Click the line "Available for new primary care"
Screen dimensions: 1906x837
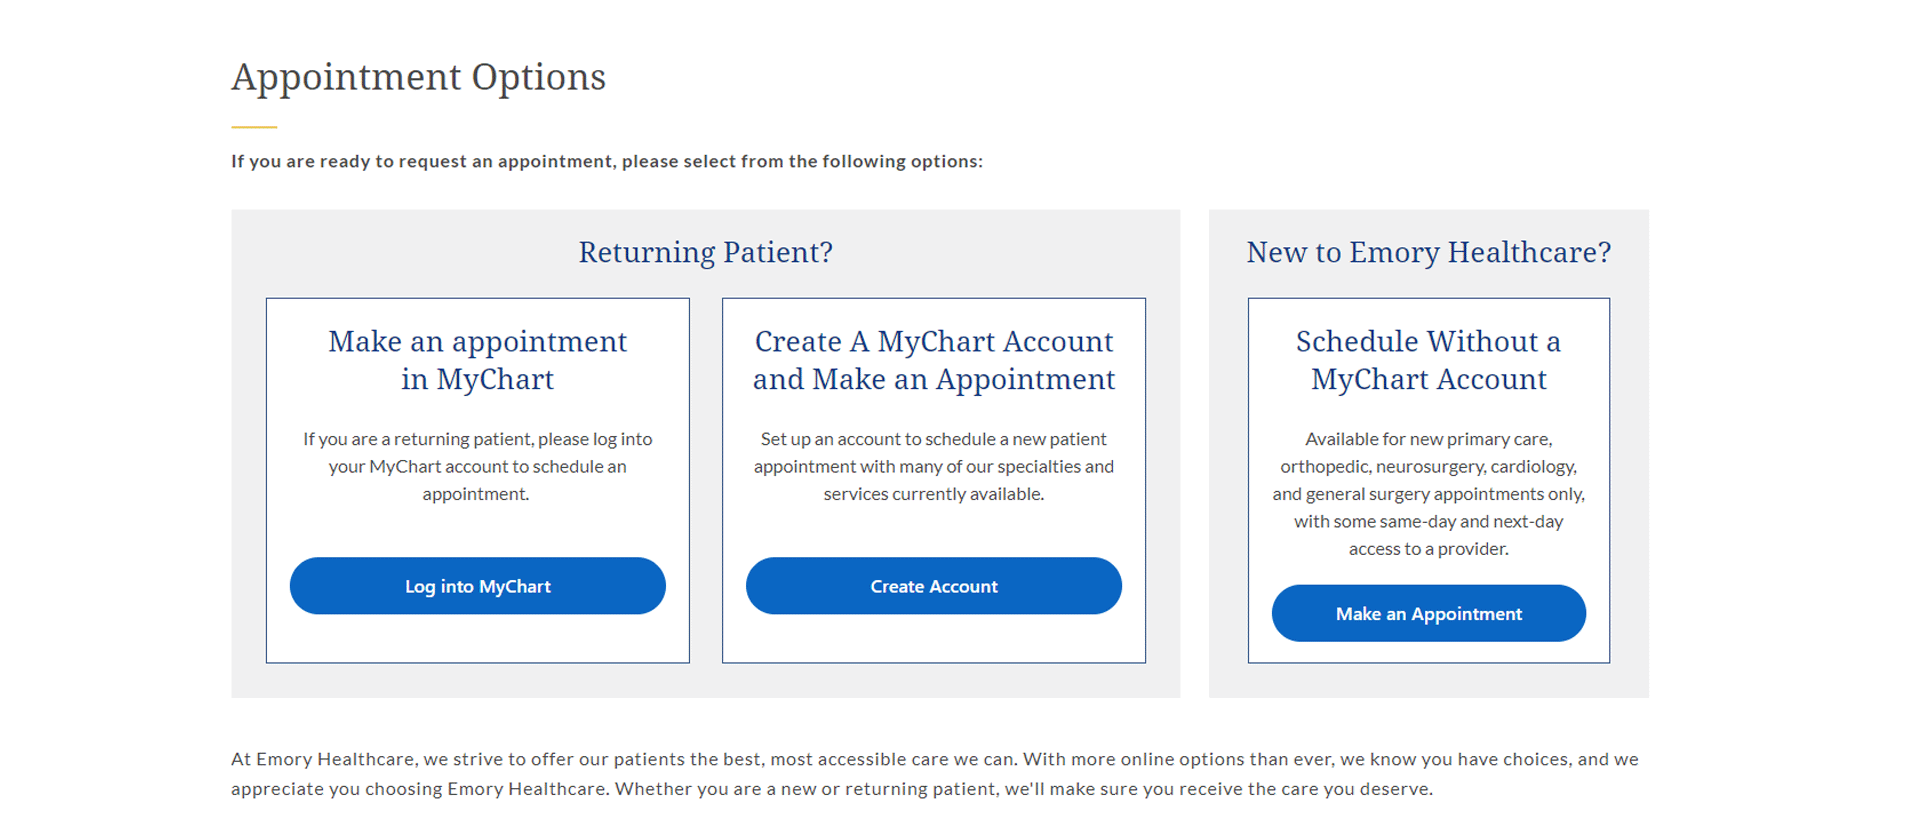(1428, 439)
